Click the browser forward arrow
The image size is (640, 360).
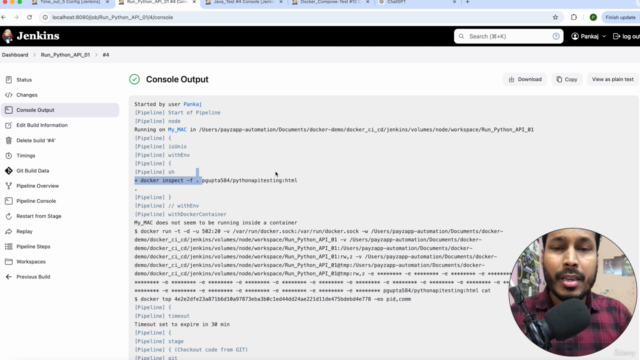pos(16,17)
